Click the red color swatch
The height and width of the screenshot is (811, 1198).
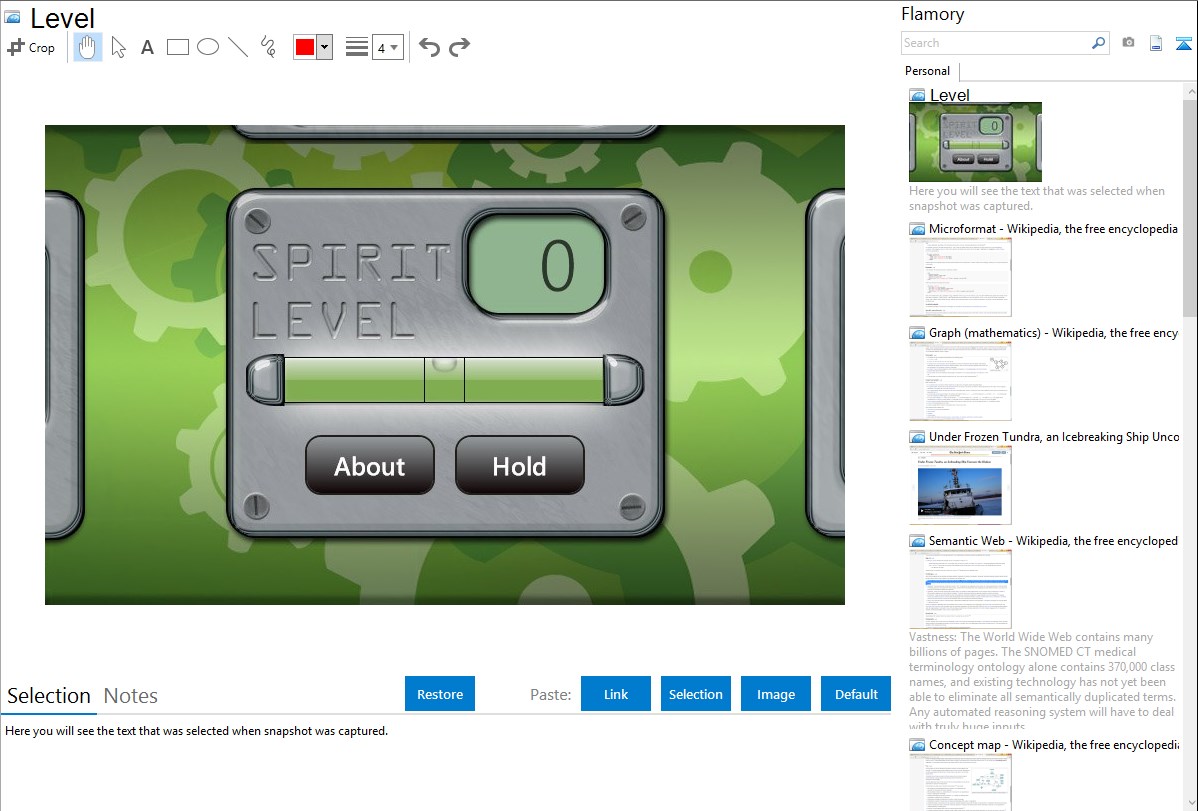[x=305, y=47]
